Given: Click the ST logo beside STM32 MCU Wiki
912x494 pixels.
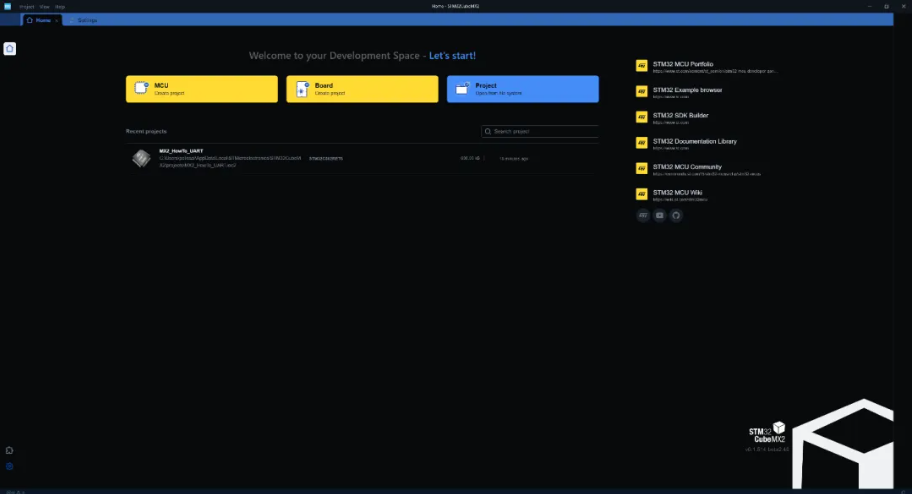Looking at the screenshot, I should coord(642,194).
